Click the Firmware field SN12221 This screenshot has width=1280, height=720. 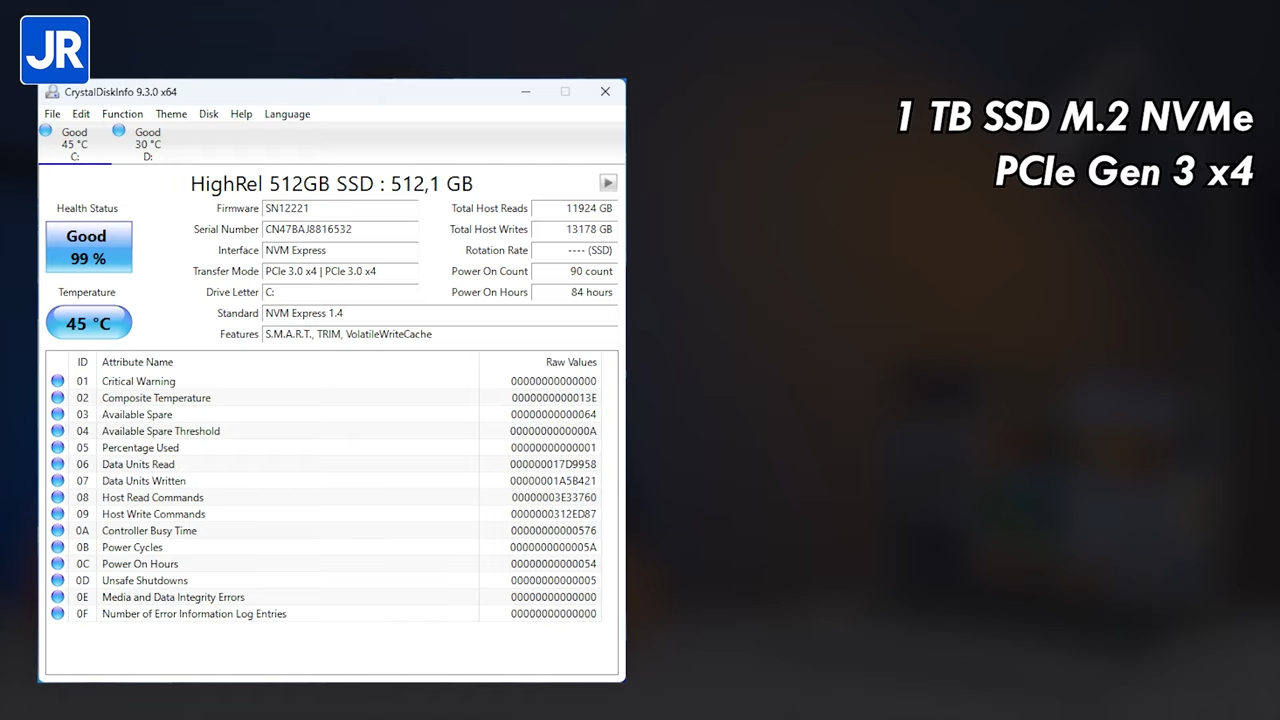click(340, 208)
